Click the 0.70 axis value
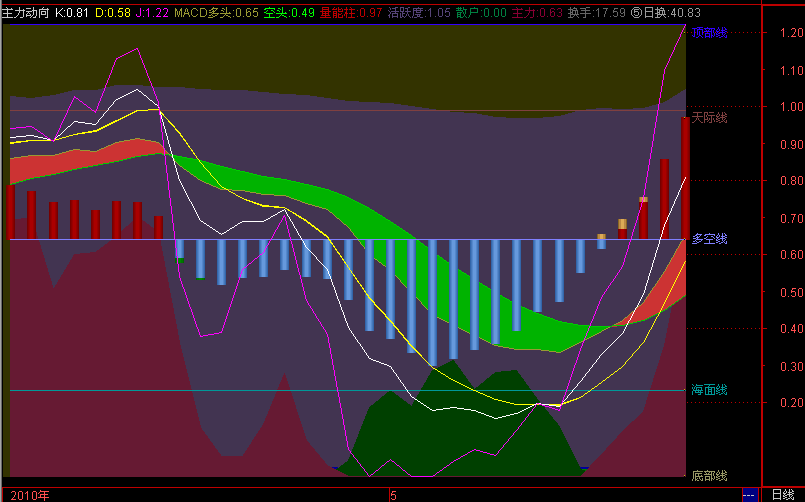The image size is (805, 502). pos(792,219)
